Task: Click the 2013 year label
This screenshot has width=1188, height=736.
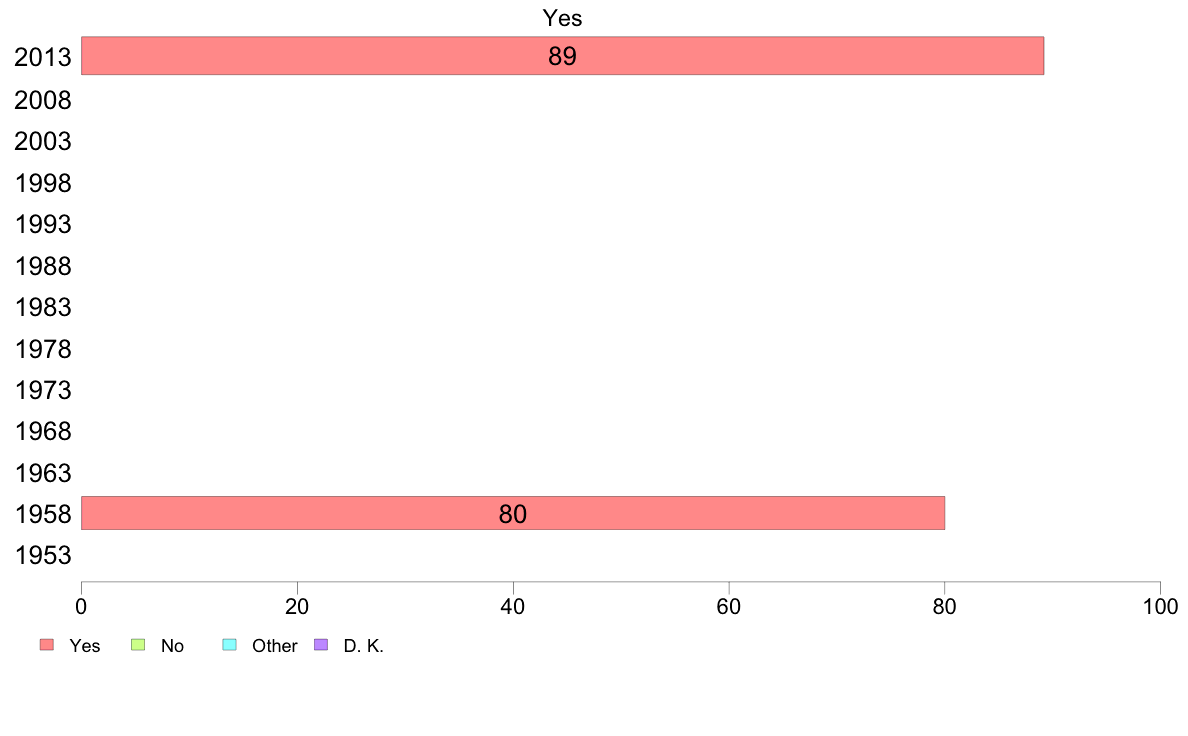Action: click(x=42, y=58)
